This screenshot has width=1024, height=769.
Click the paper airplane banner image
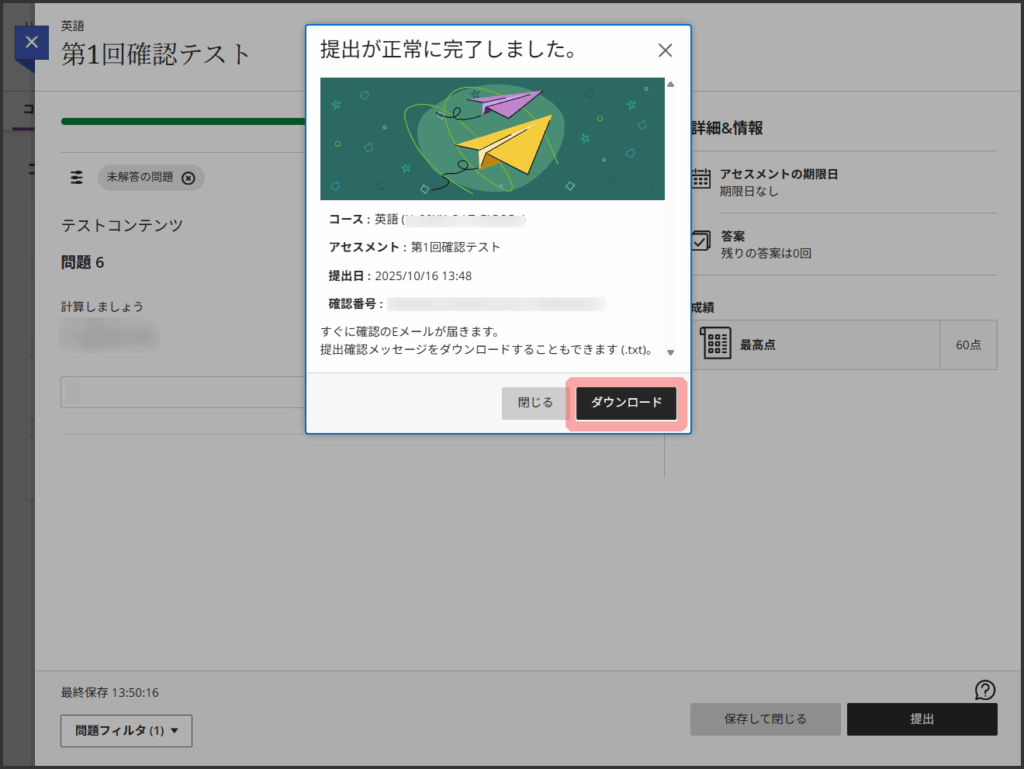point(491,138)
